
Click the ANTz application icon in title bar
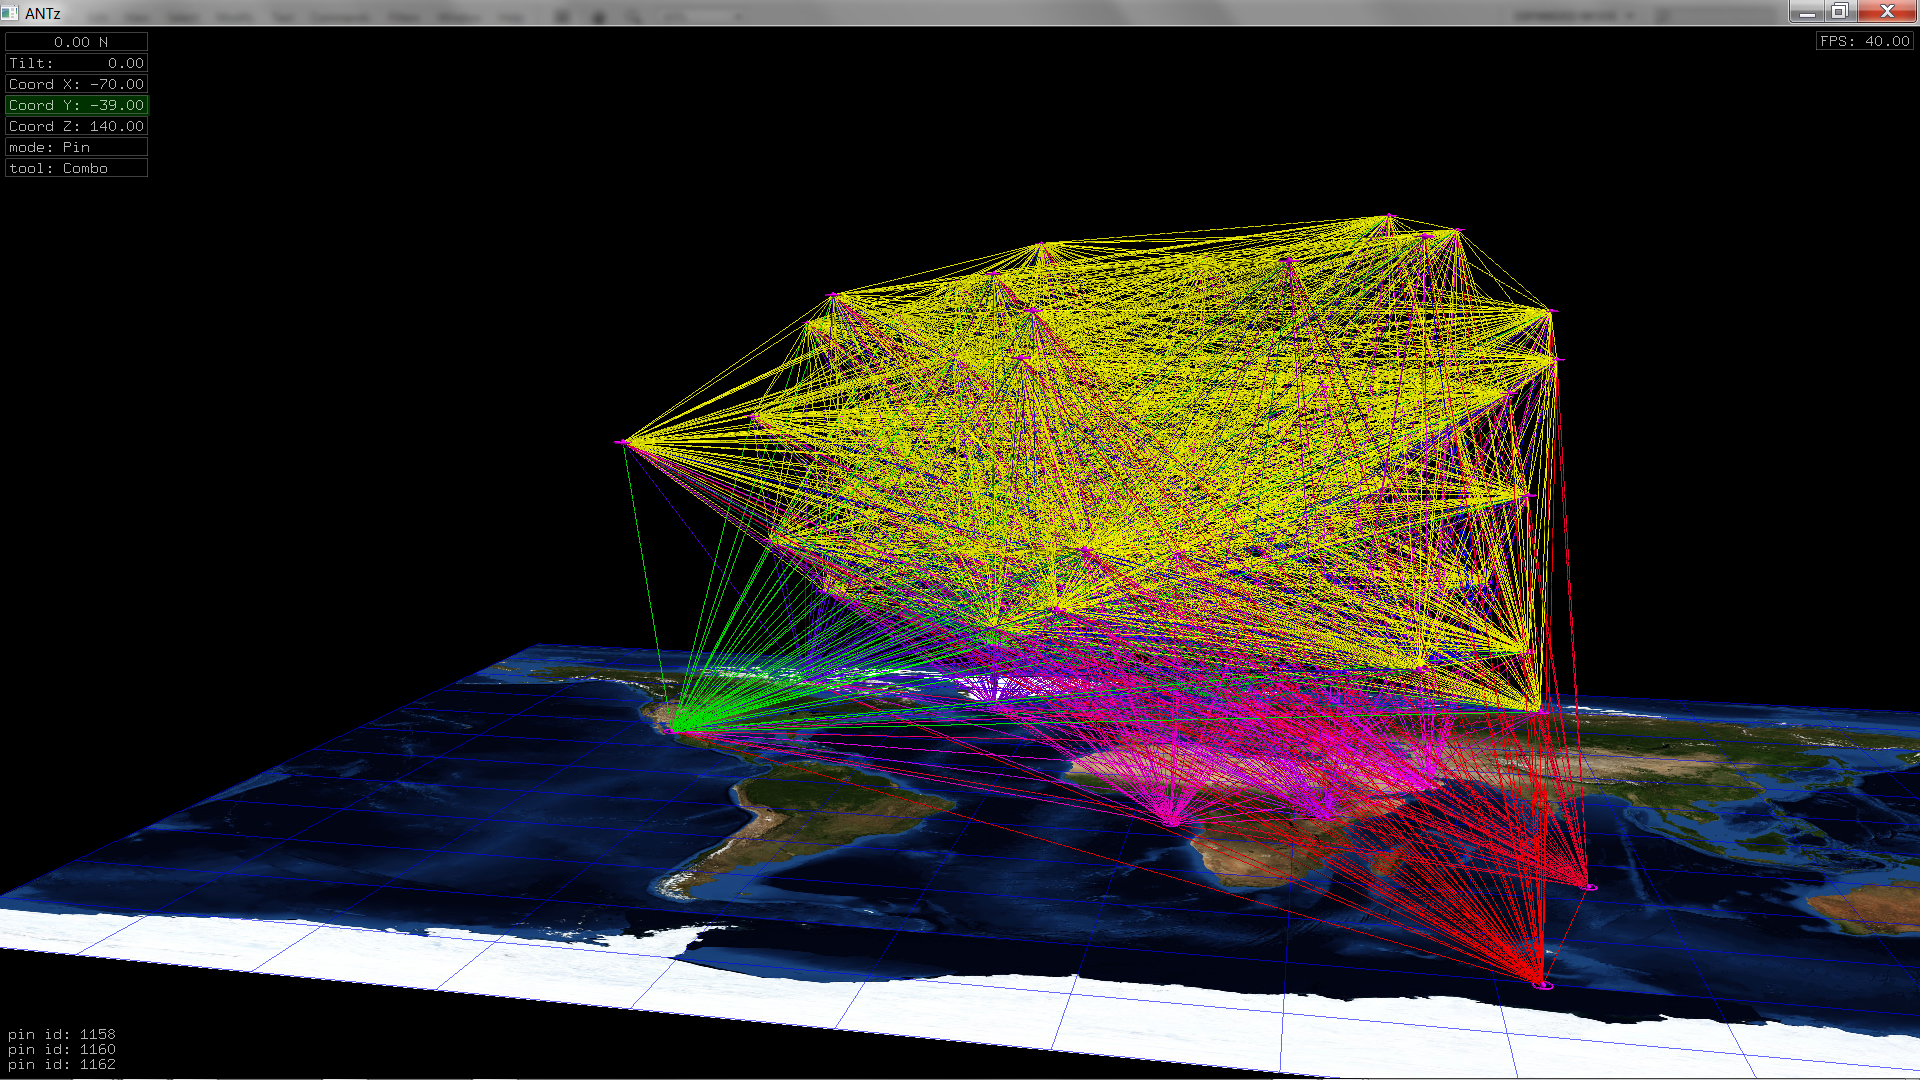coord(10,13)
